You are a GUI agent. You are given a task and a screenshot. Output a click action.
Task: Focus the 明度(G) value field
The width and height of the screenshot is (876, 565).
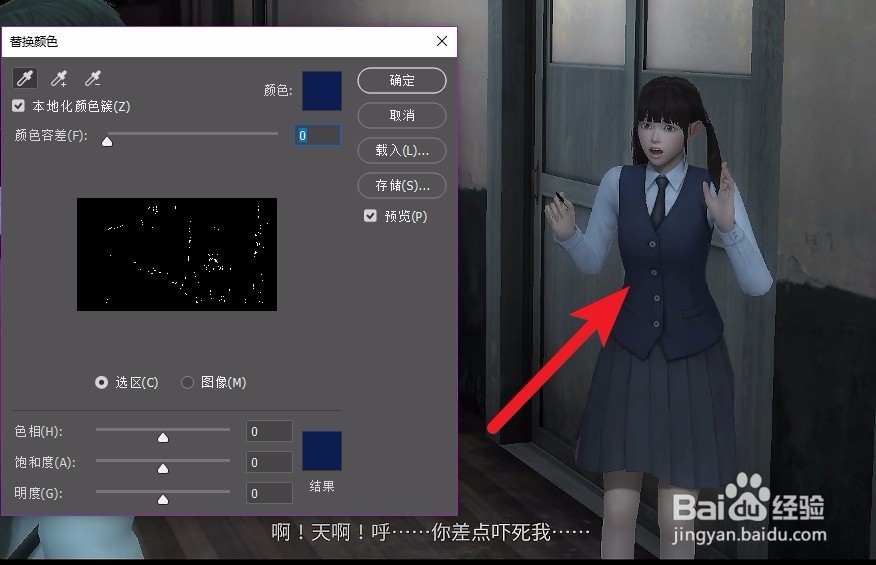269,493
